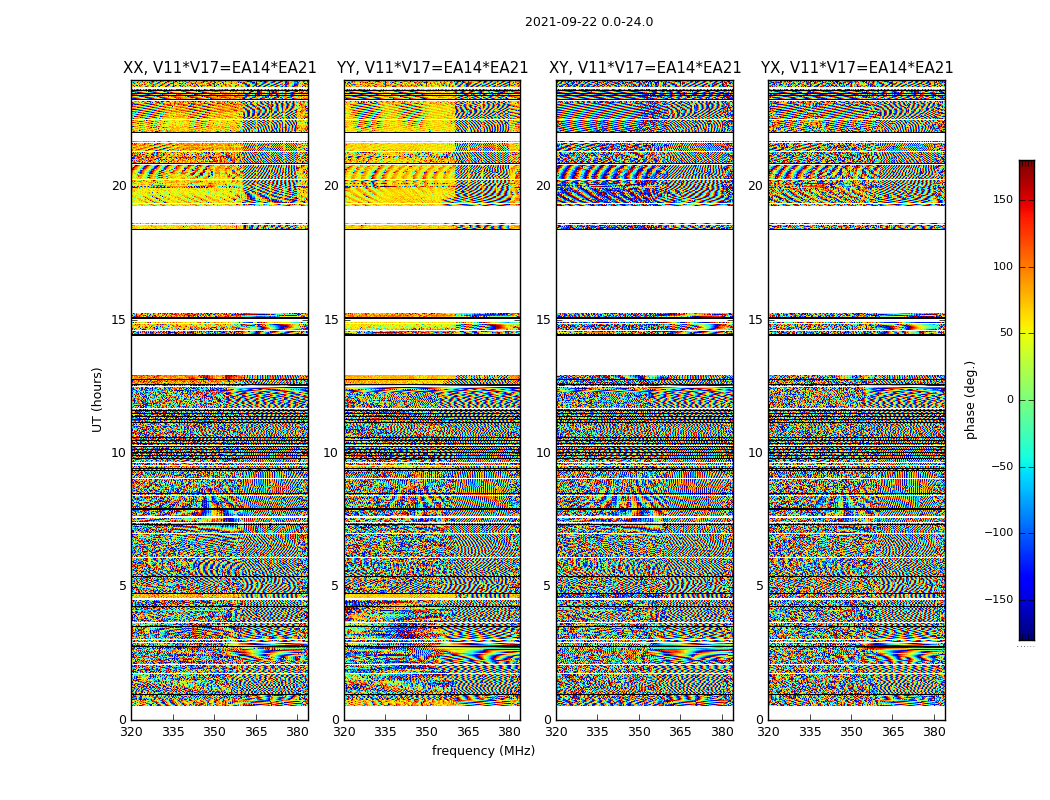Click the YY phase waterfall plot
Viewport: 1050px width, 800px height.
pos(433,400)
